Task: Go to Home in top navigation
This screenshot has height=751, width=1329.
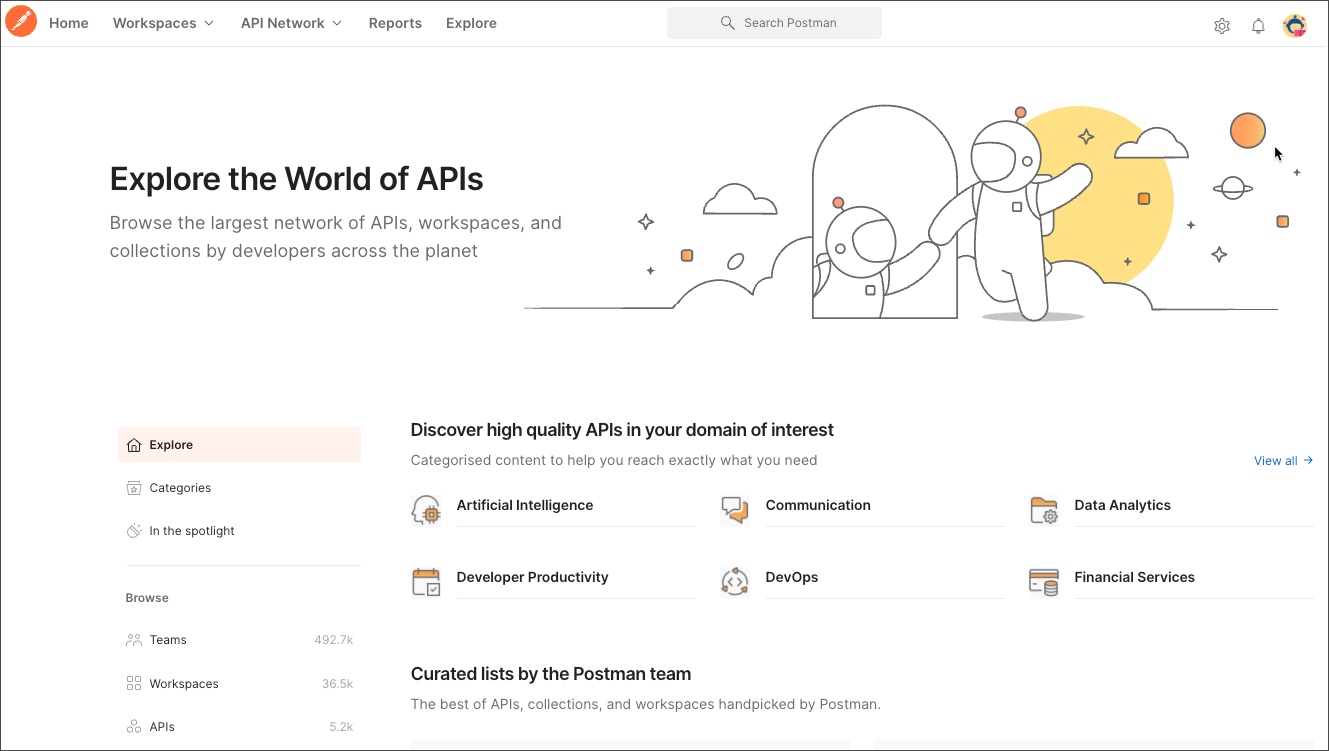Action: pyautogui.click(x=69, y=23)
